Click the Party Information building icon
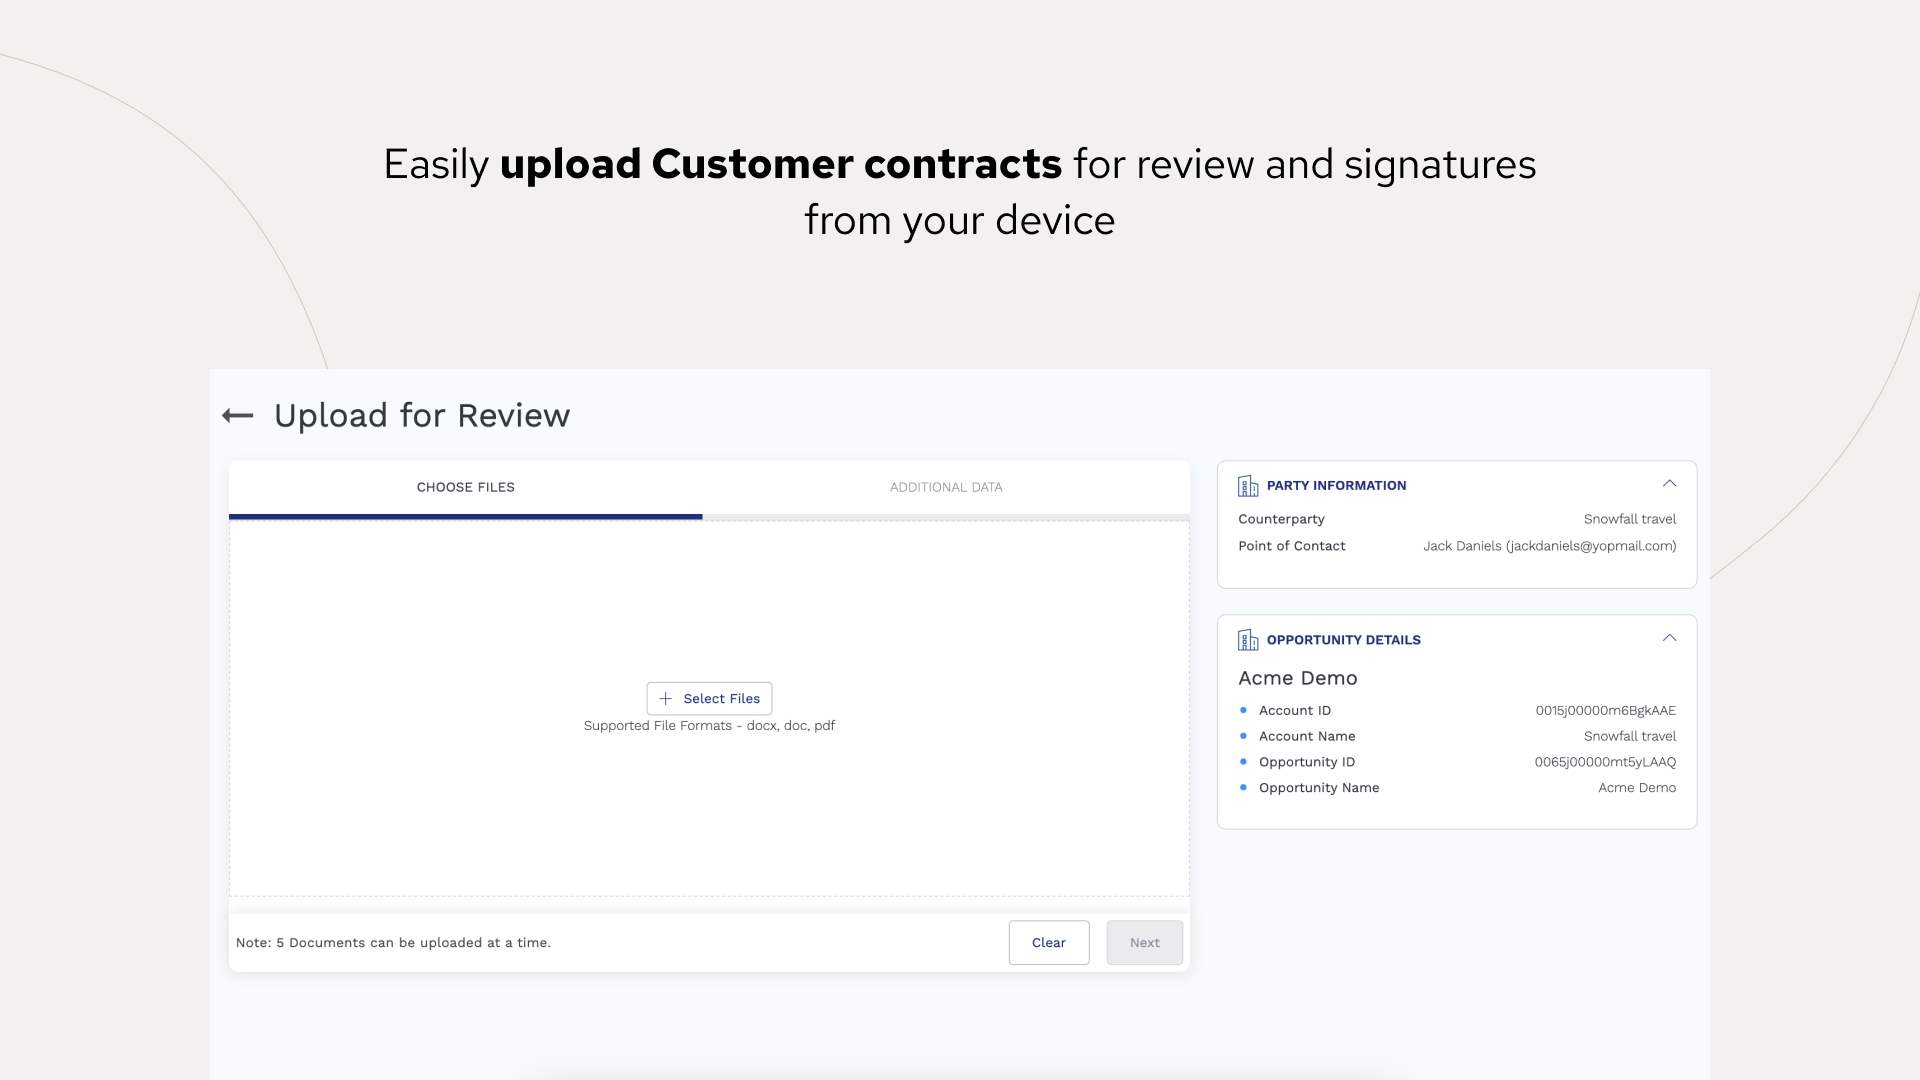Image resolution: width=1920 pixels, height=1080 pixels. (1248, 486)
